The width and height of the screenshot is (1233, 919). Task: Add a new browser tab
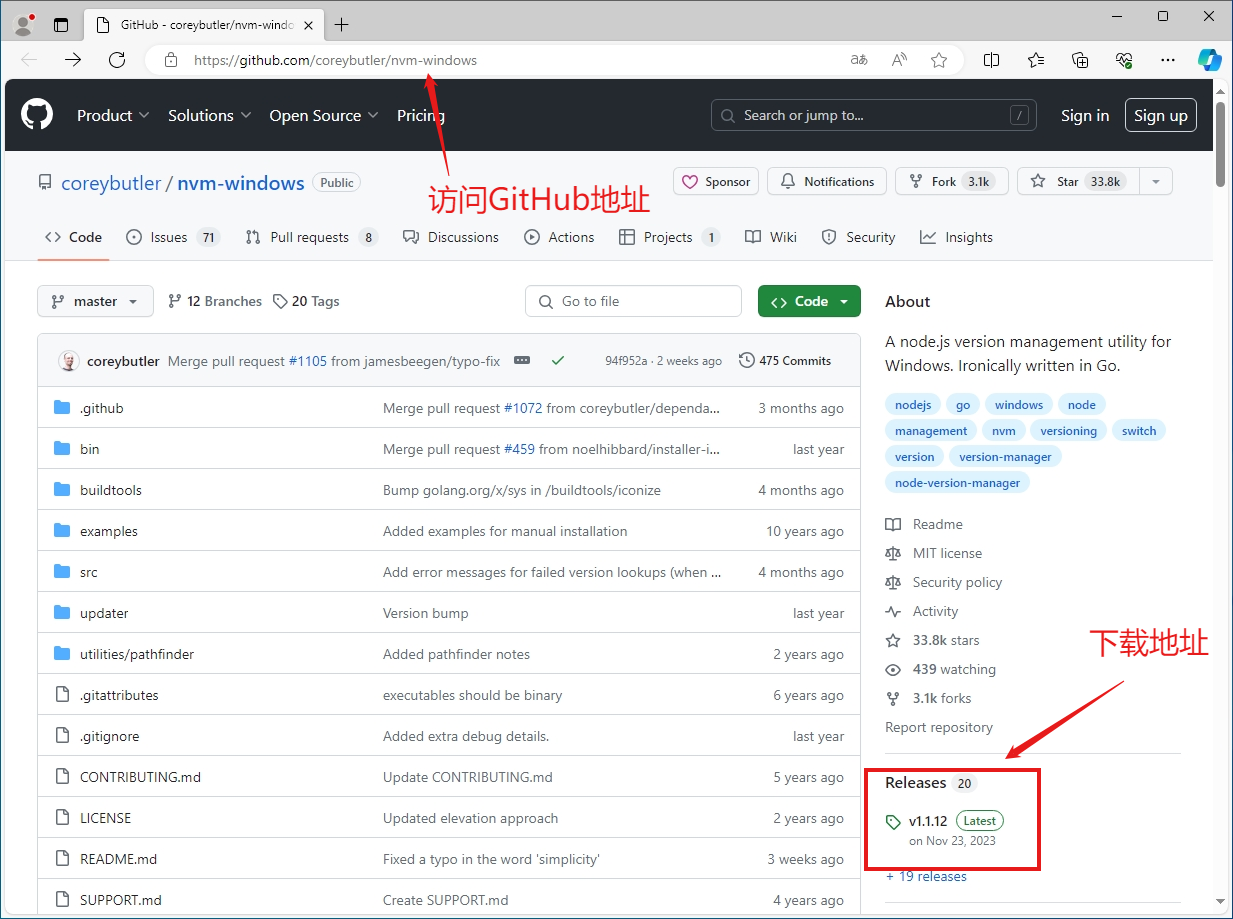click(x=342, y=24)
